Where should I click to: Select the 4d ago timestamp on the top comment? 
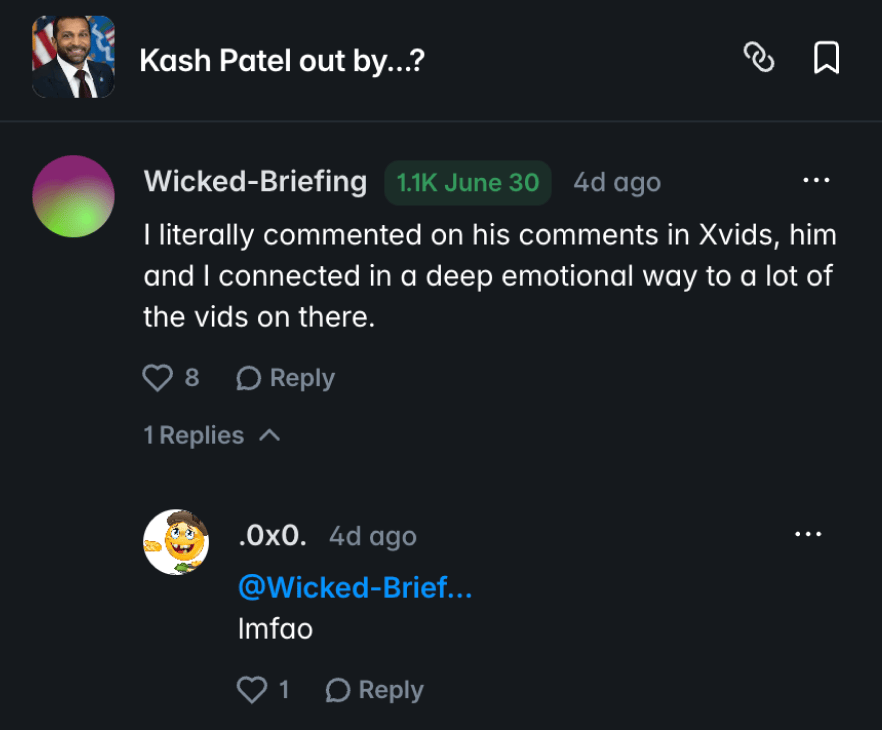pos(617,182)
